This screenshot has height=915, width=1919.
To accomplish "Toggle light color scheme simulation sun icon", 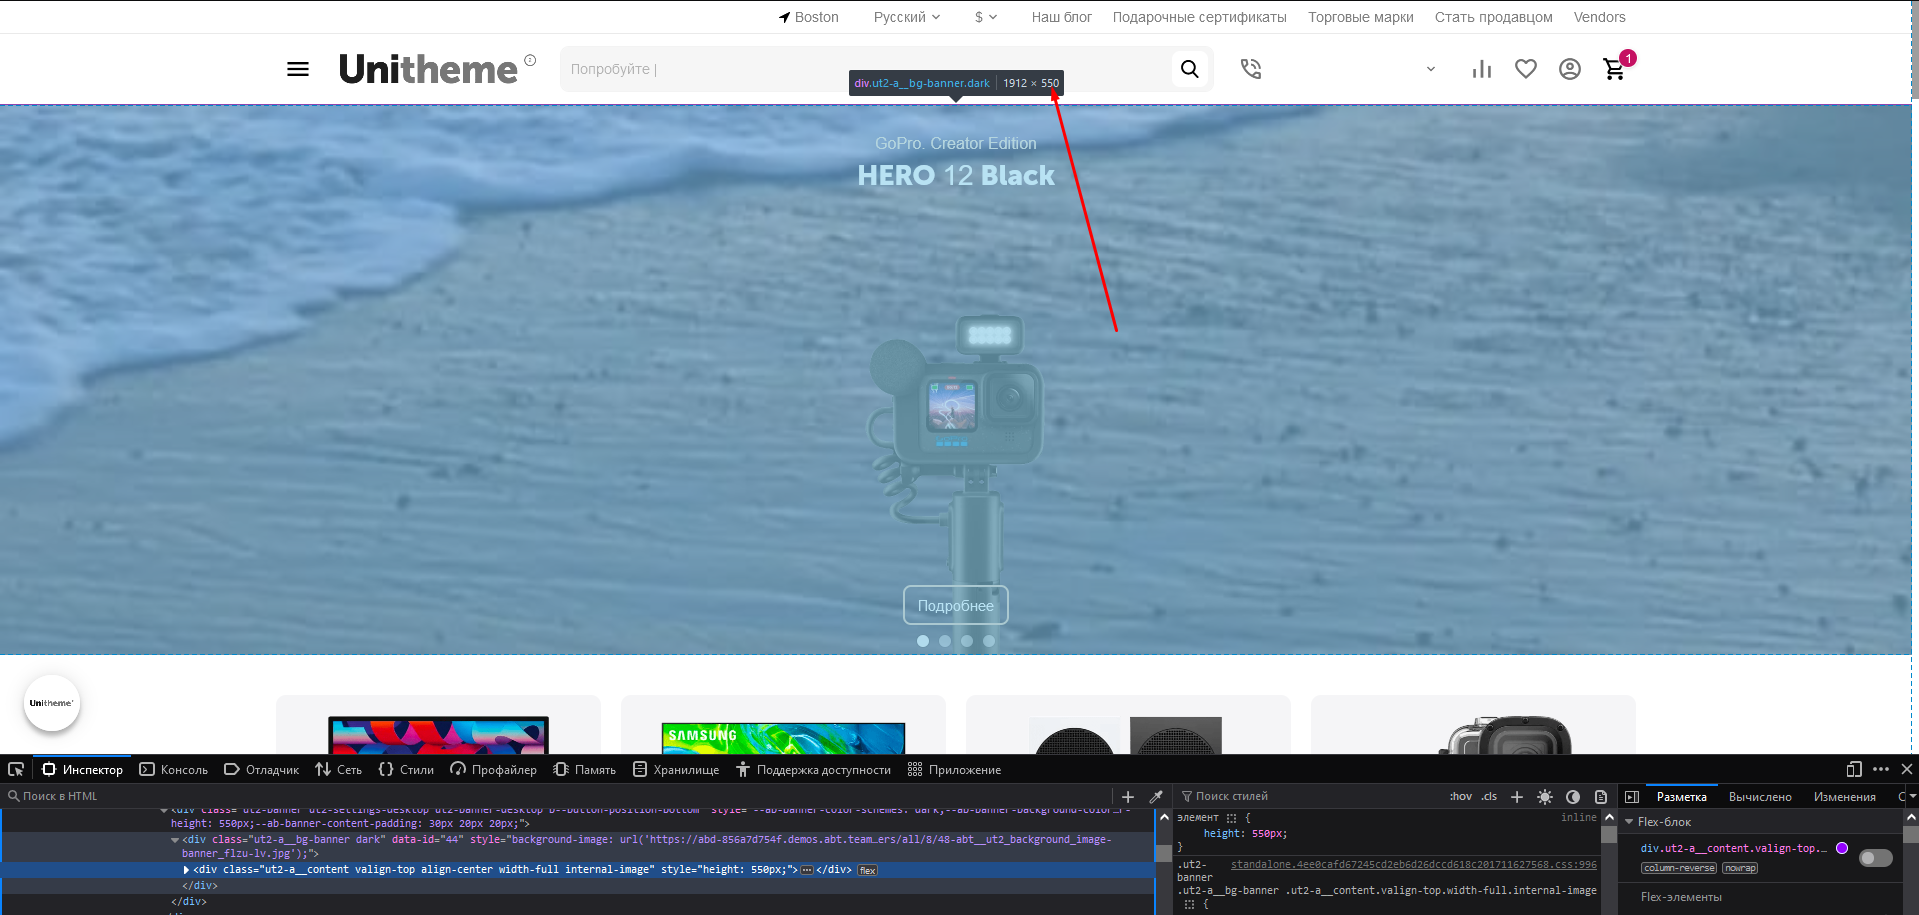I will pyautogui.click(x=1545, y=797).
